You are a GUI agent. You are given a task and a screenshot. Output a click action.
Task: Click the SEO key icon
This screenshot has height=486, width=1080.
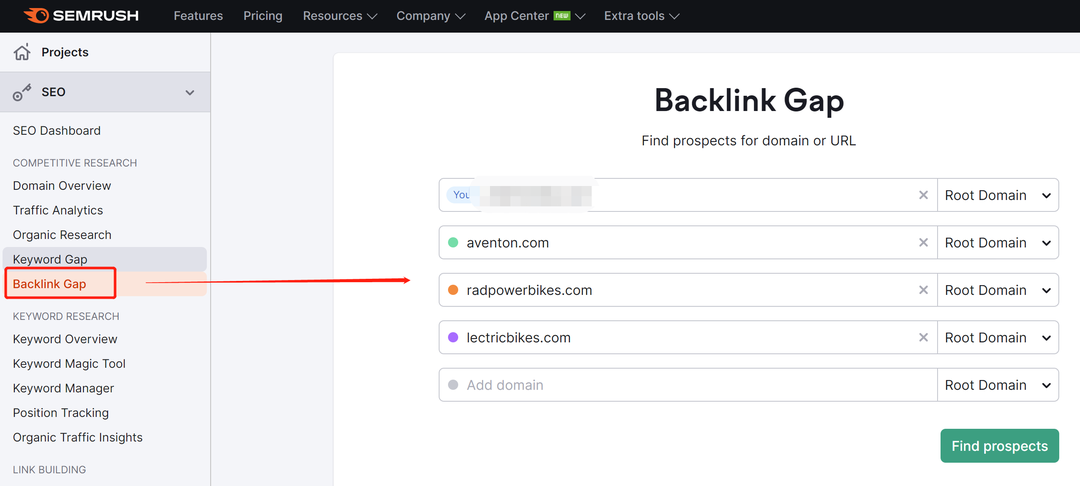click(22, 92)
